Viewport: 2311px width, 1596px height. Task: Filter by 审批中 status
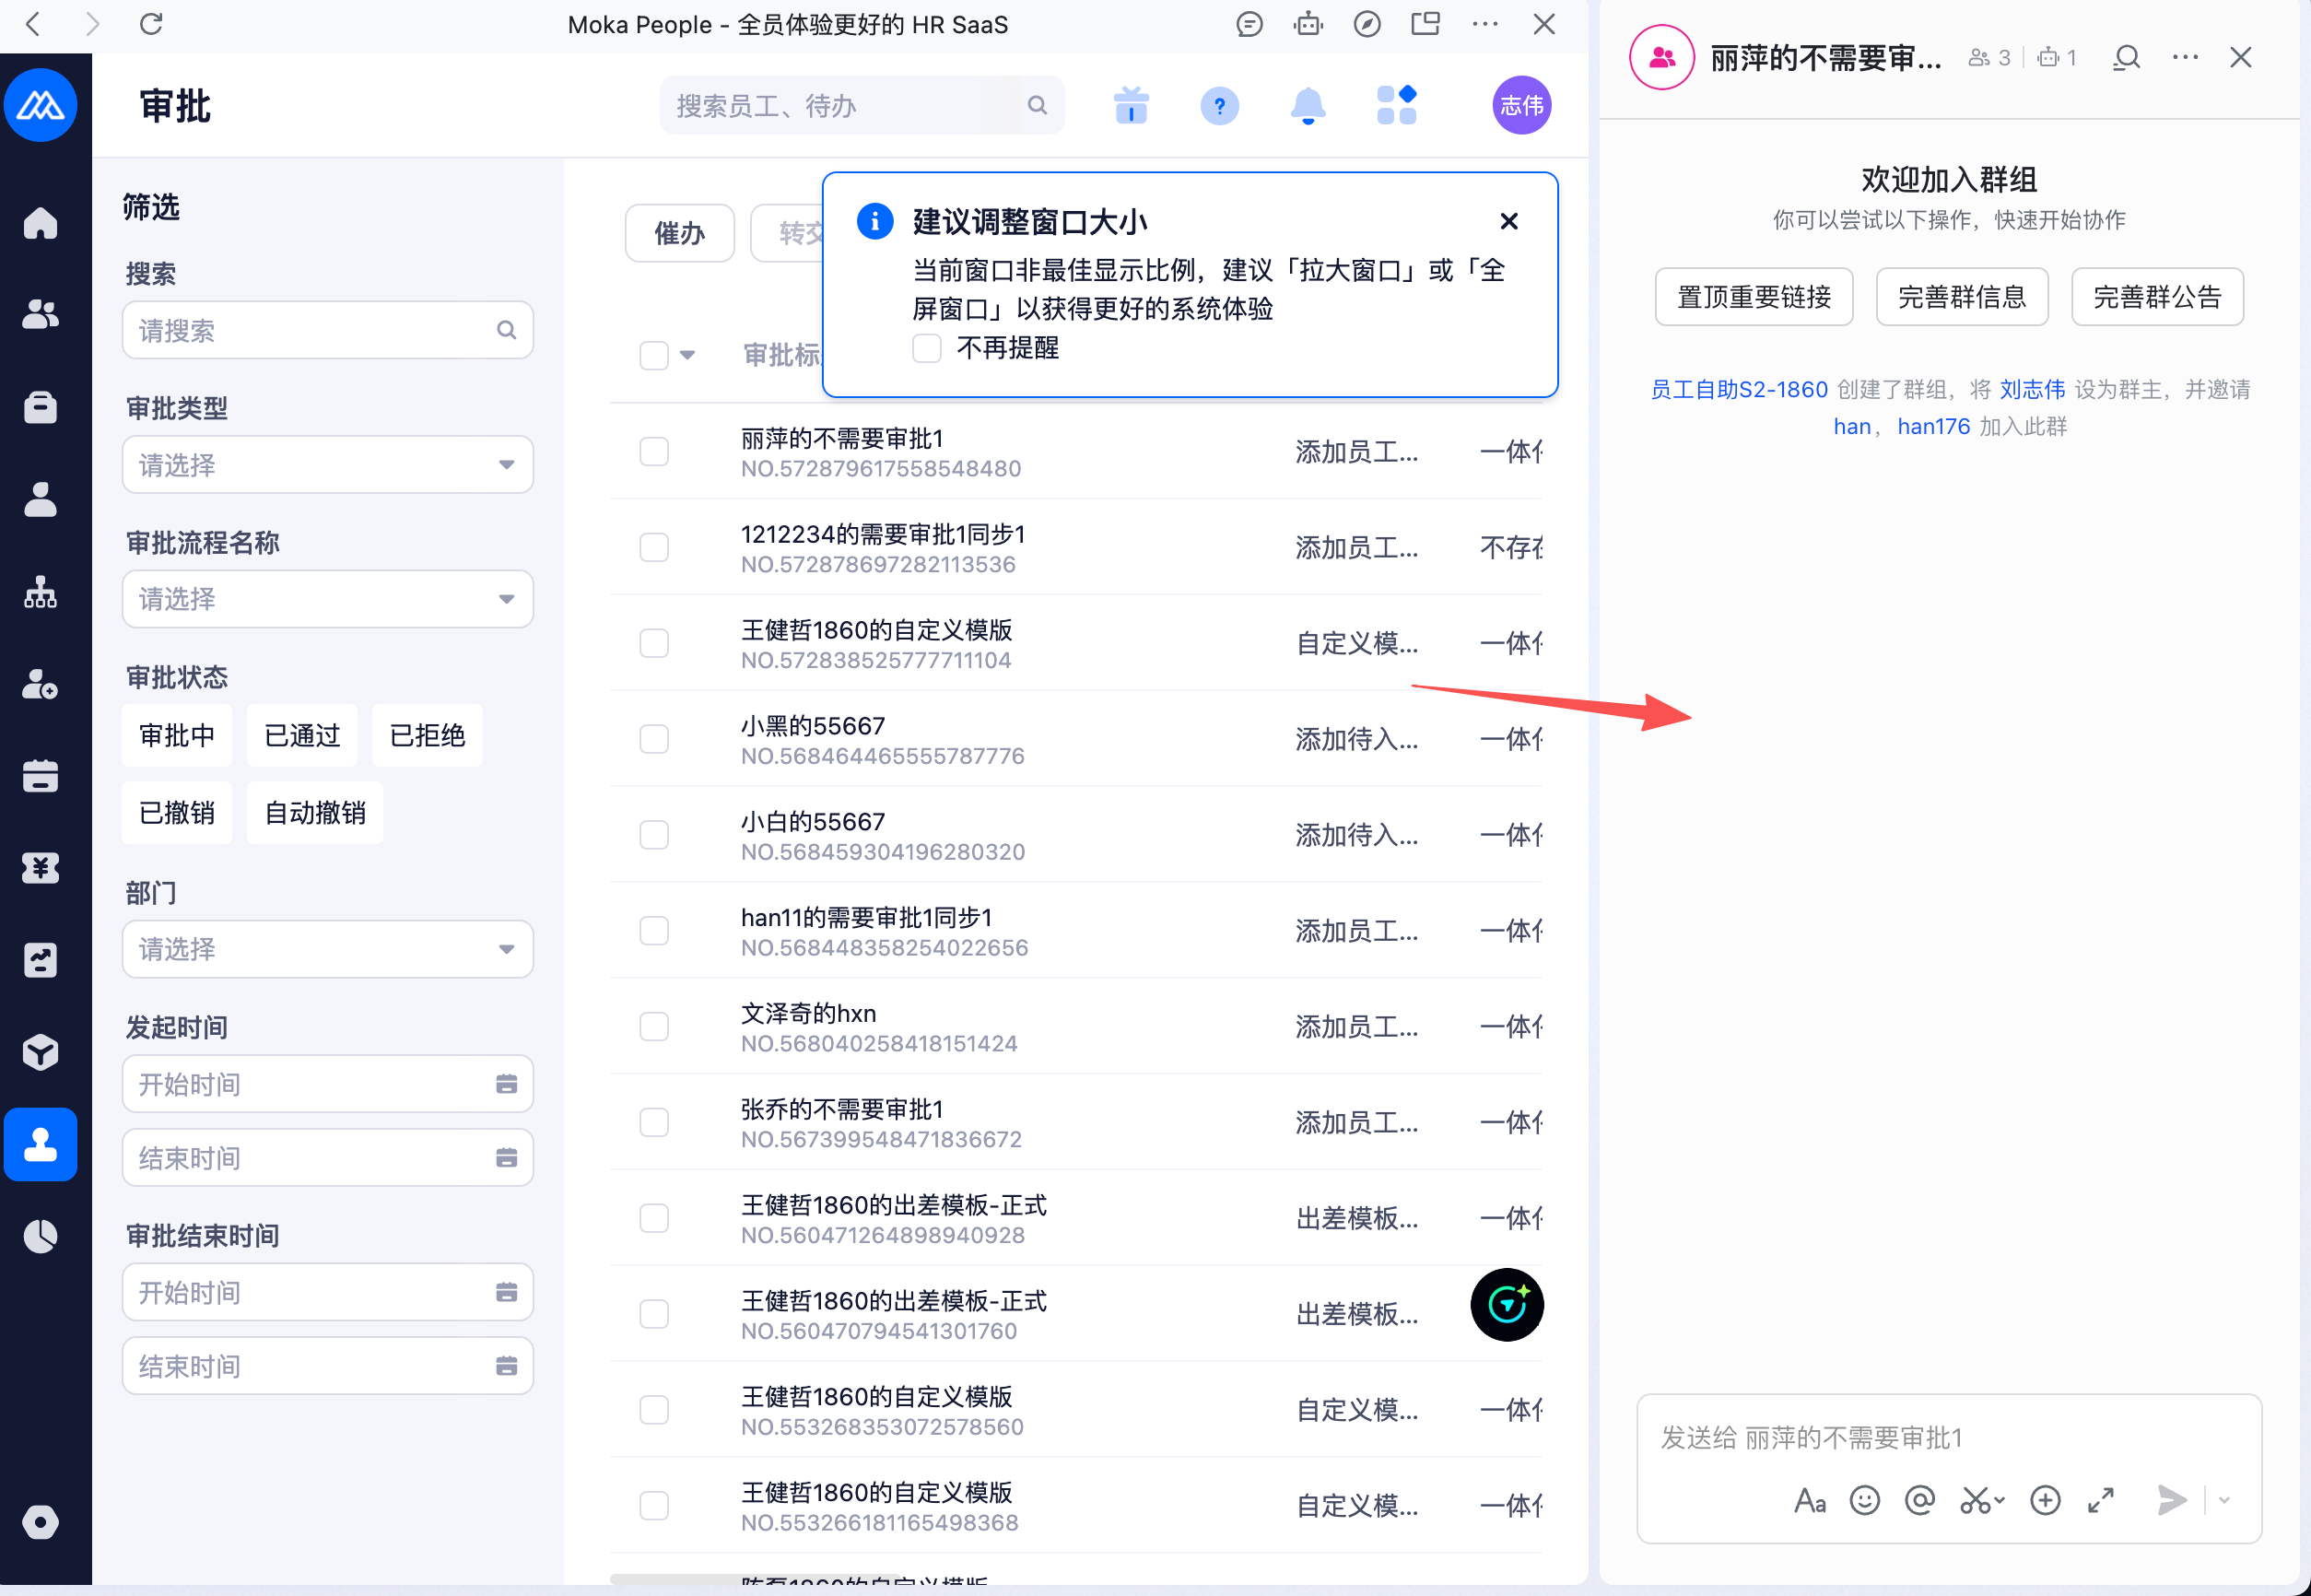[177, 736]
